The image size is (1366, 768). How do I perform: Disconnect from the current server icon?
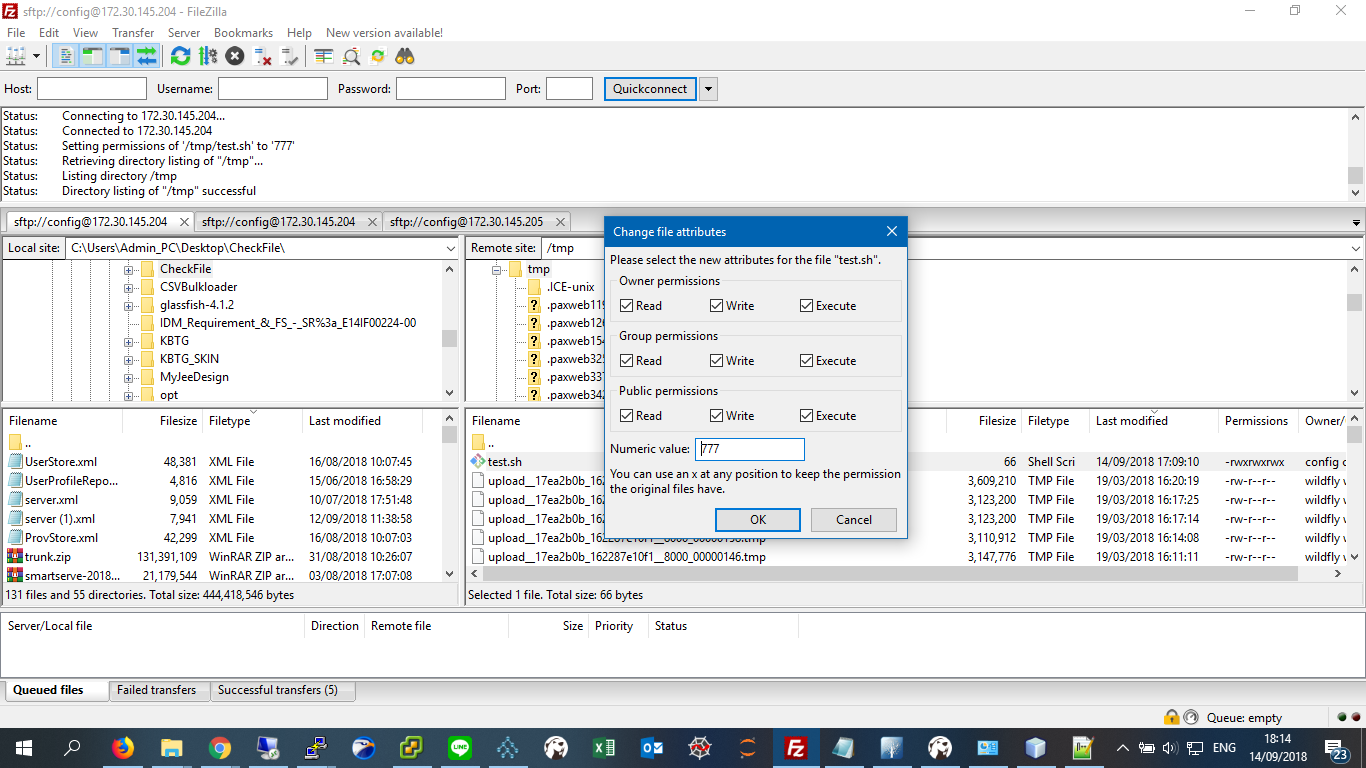pyautogui.click(x=262, y=57)
